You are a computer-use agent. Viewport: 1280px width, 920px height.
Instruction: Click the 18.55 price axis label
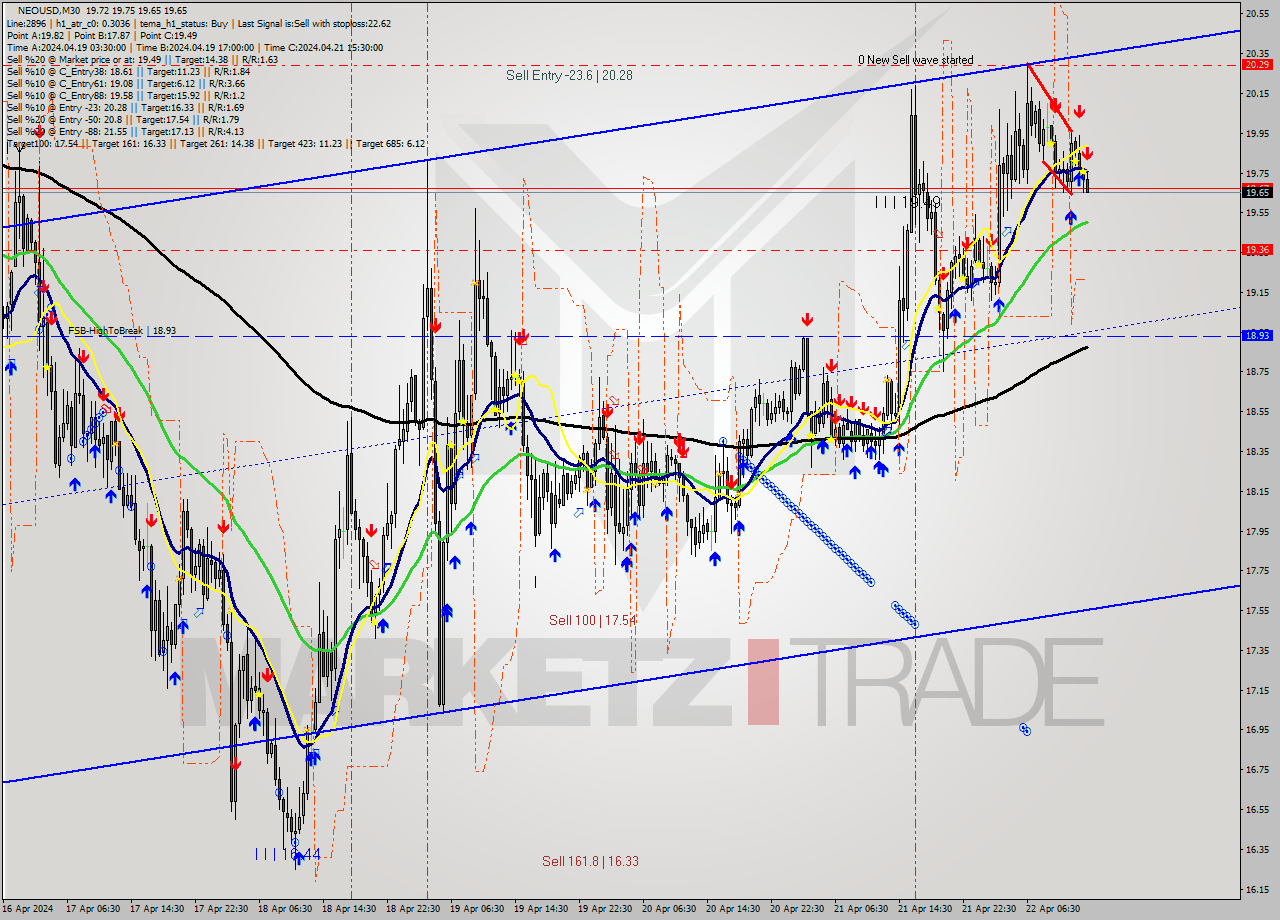click(1257, 411)
